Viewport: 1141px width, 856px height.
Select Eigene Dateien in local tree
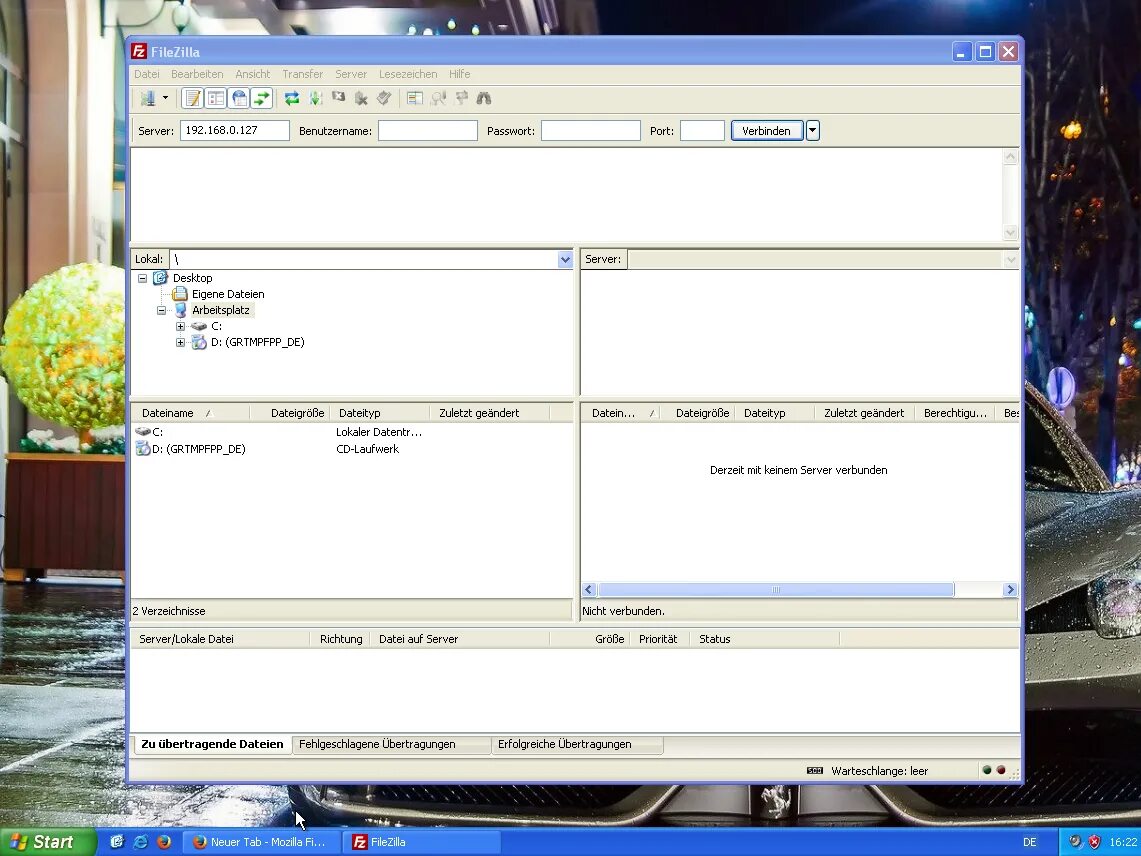point(228,294)
